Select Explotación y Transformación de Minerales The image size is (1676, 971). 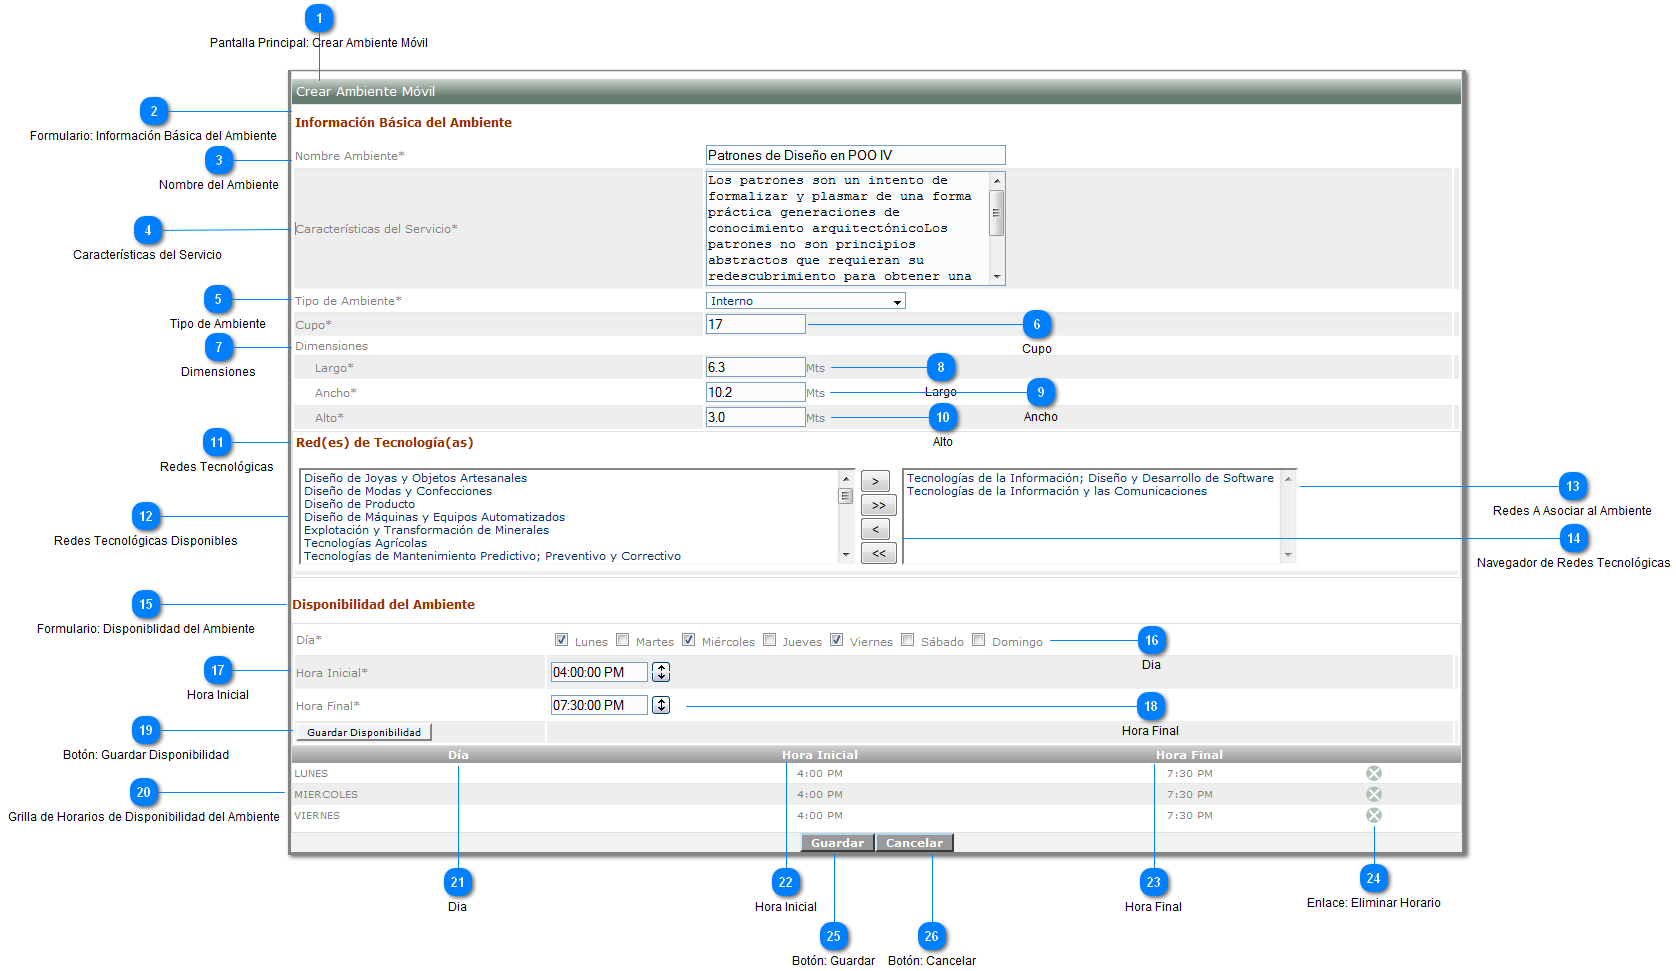point(426,530)
